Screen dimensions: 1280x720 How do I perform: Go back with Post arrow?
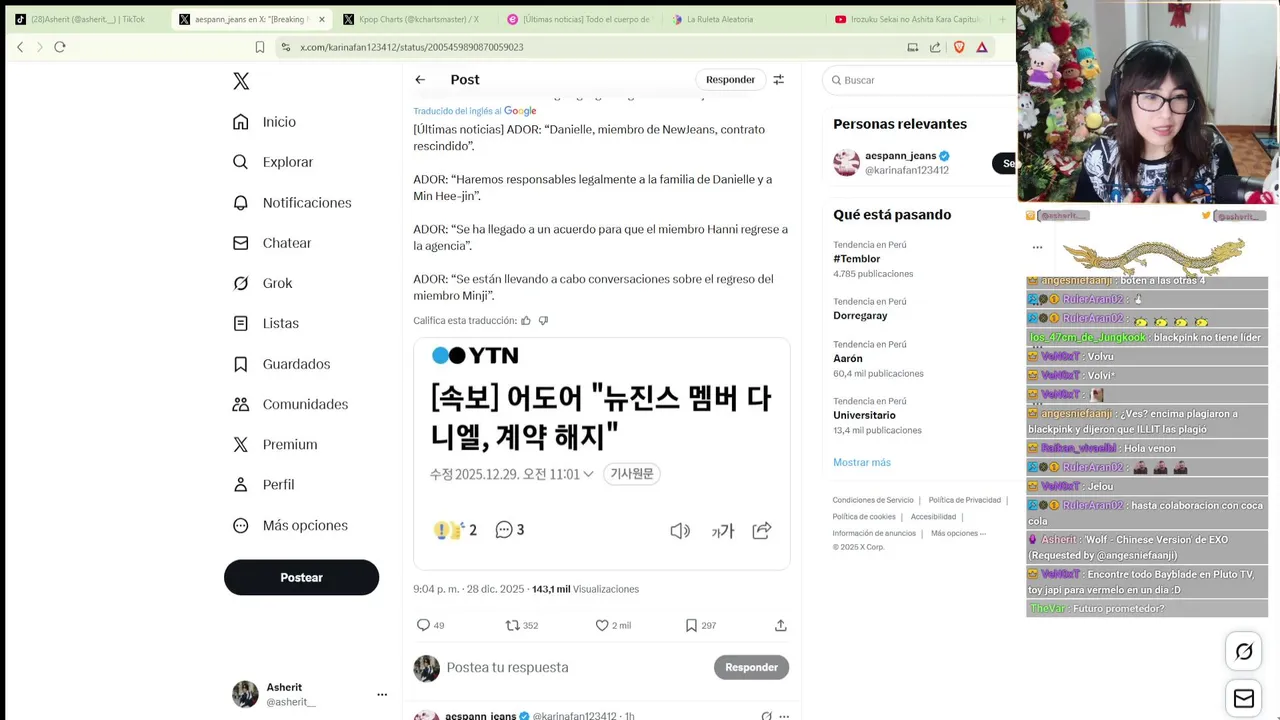click(420, 80)
